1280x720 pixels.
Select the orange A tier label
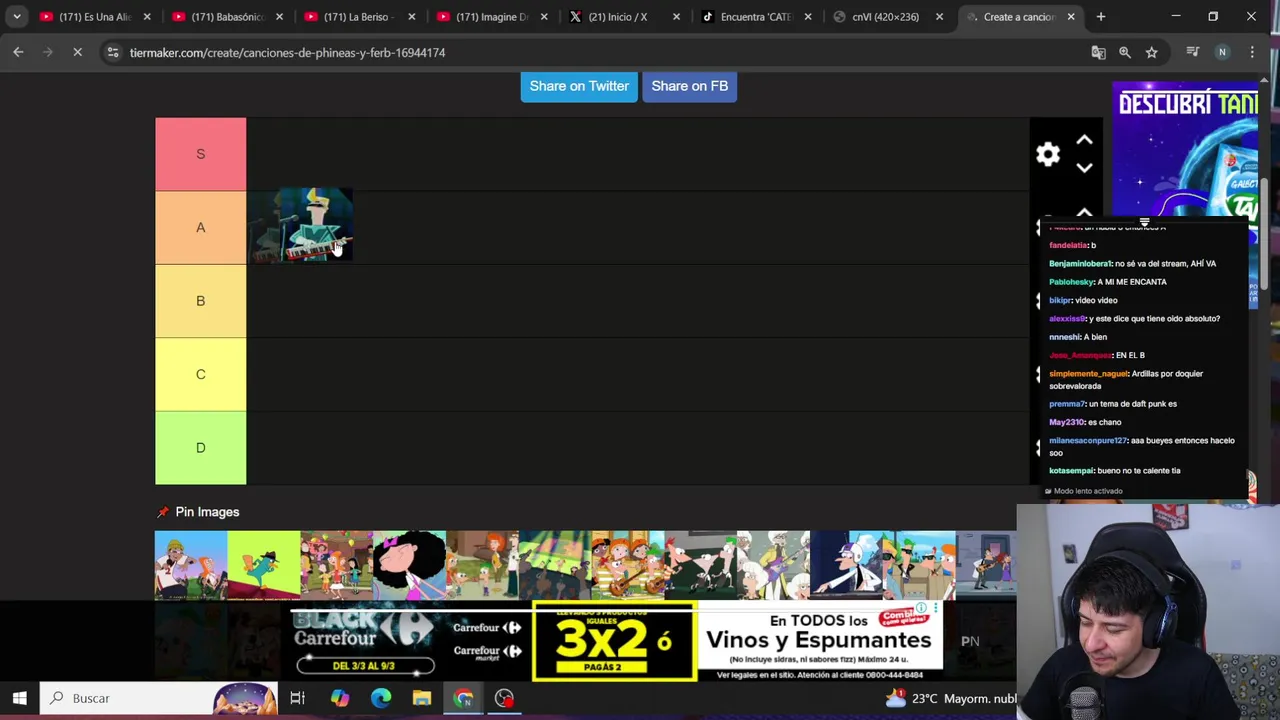200,227
